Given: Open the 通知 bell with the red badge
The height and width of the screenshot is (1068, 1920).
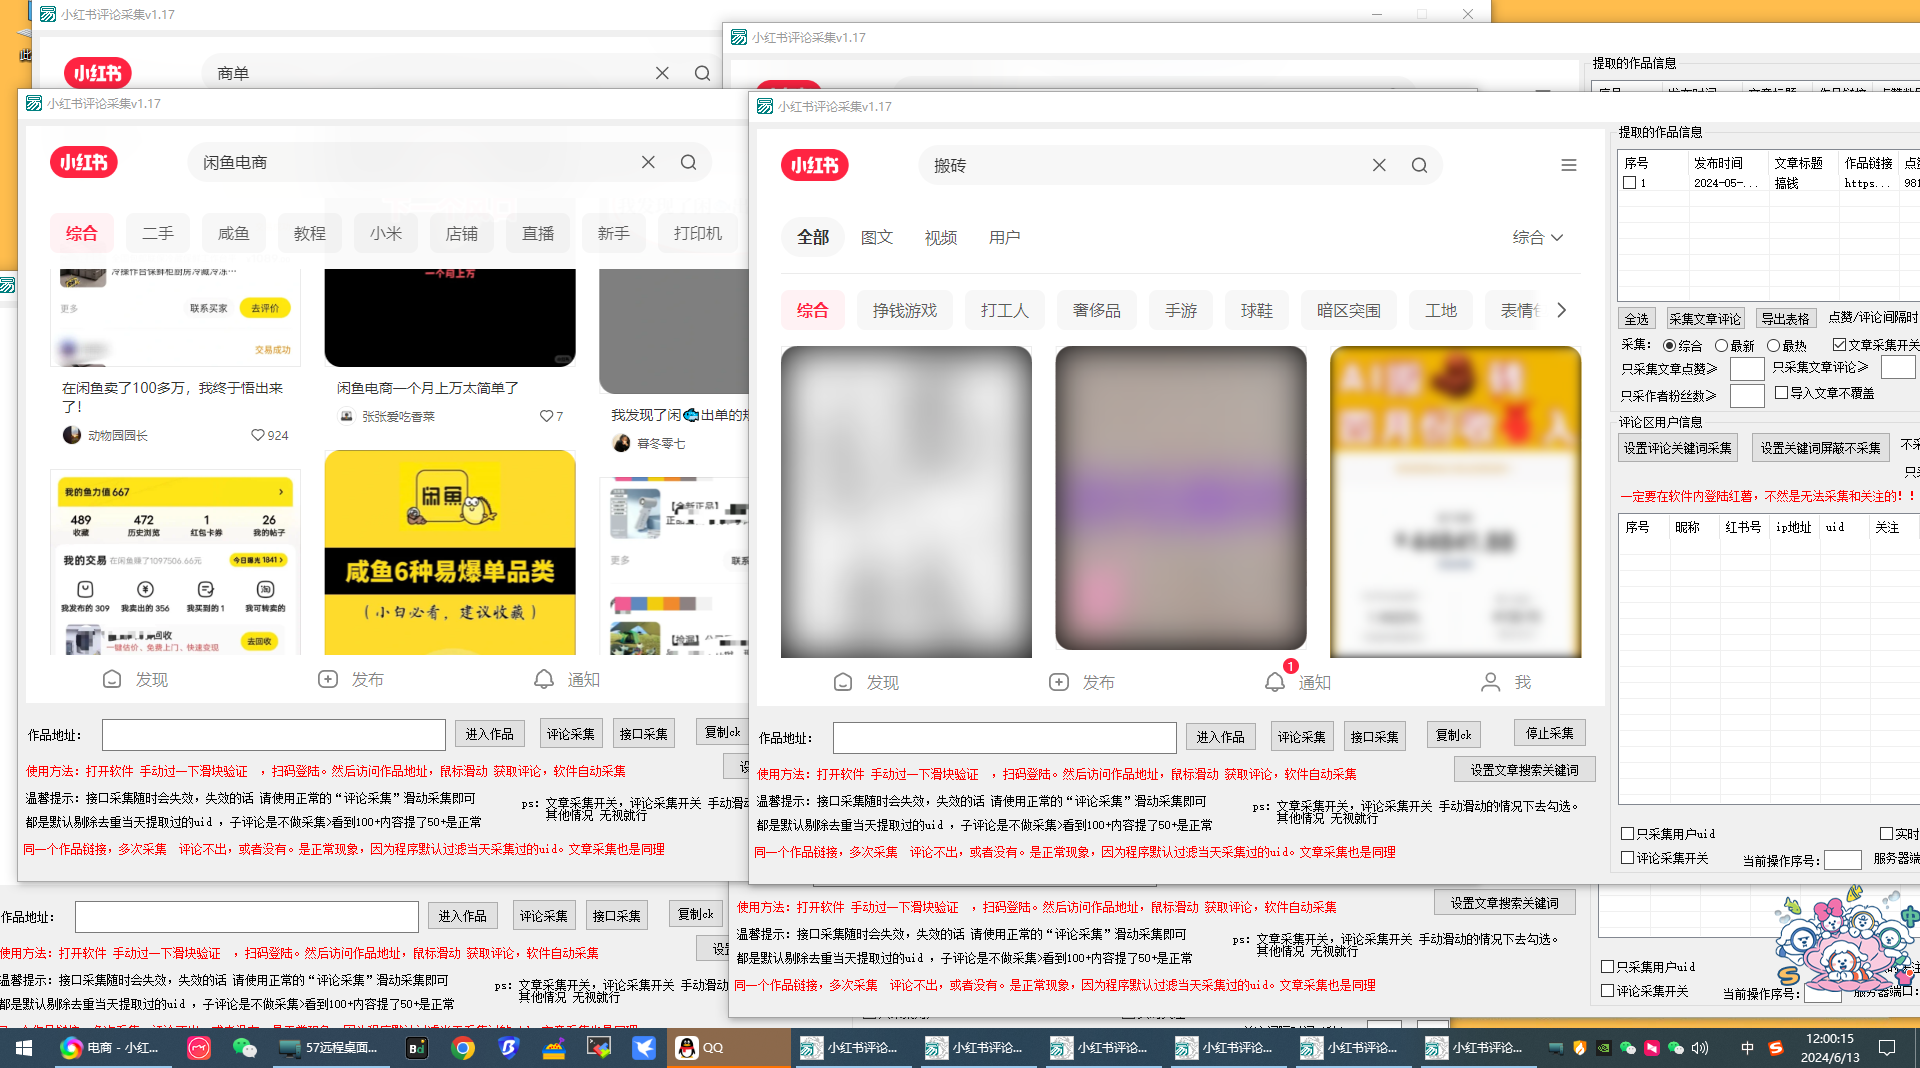Looking at the screenshot, I should [1275, 682].
